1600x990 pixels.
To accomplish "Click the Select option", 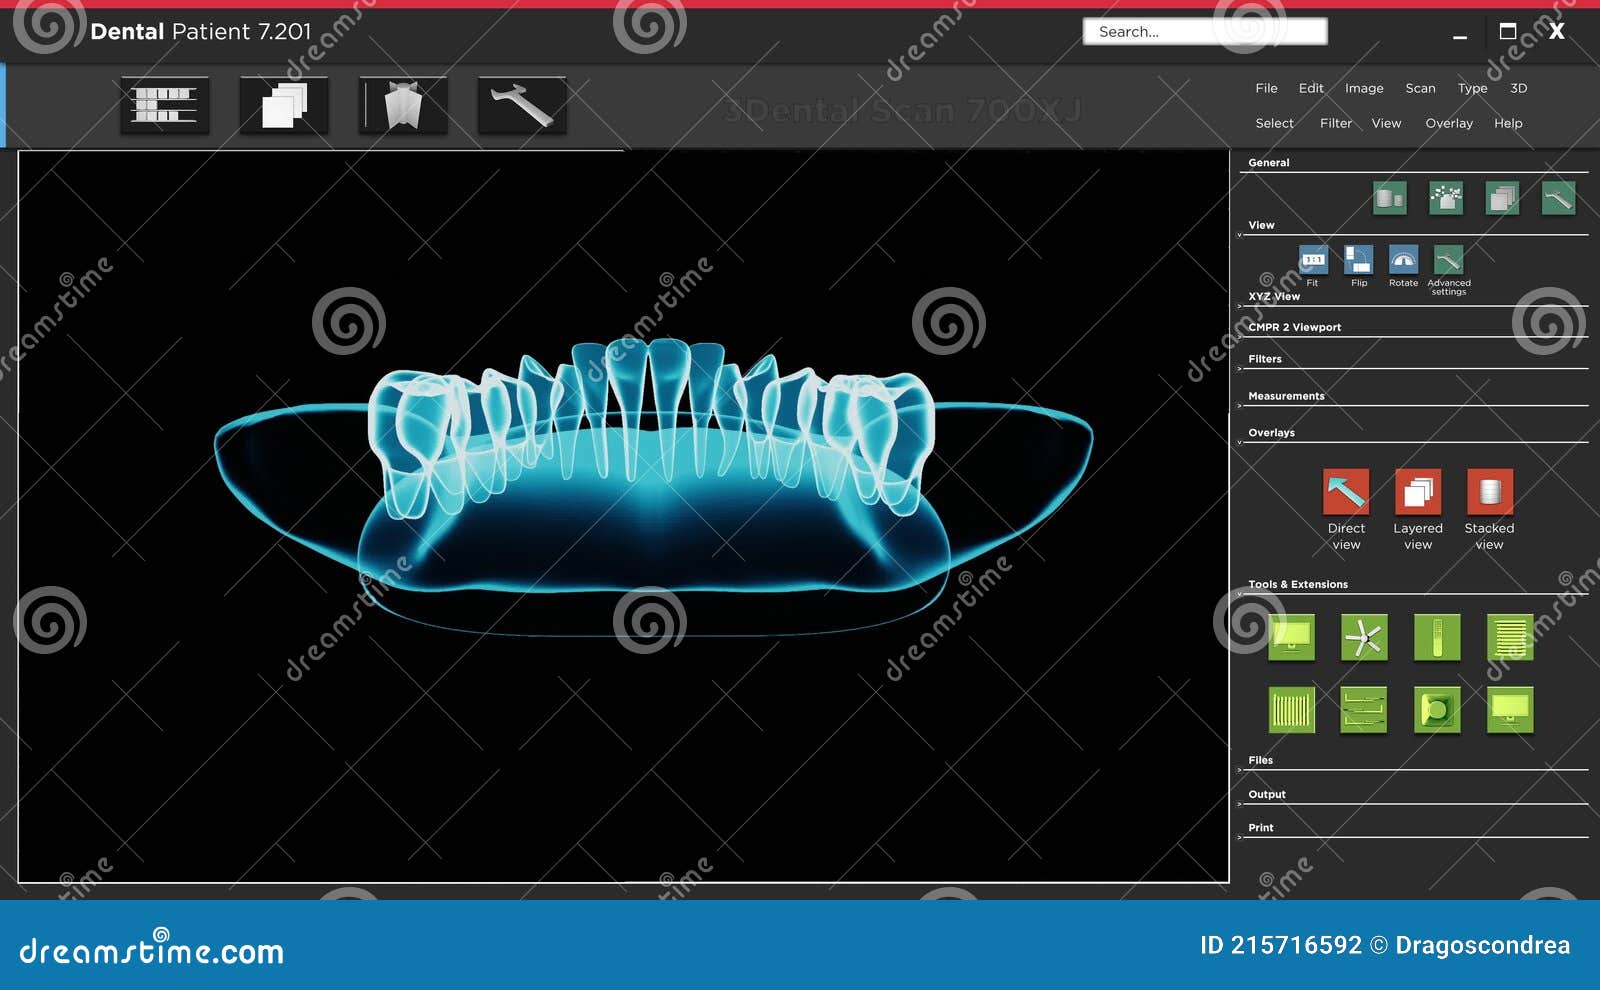I will pyautogui.click(x=1274, y=123).
